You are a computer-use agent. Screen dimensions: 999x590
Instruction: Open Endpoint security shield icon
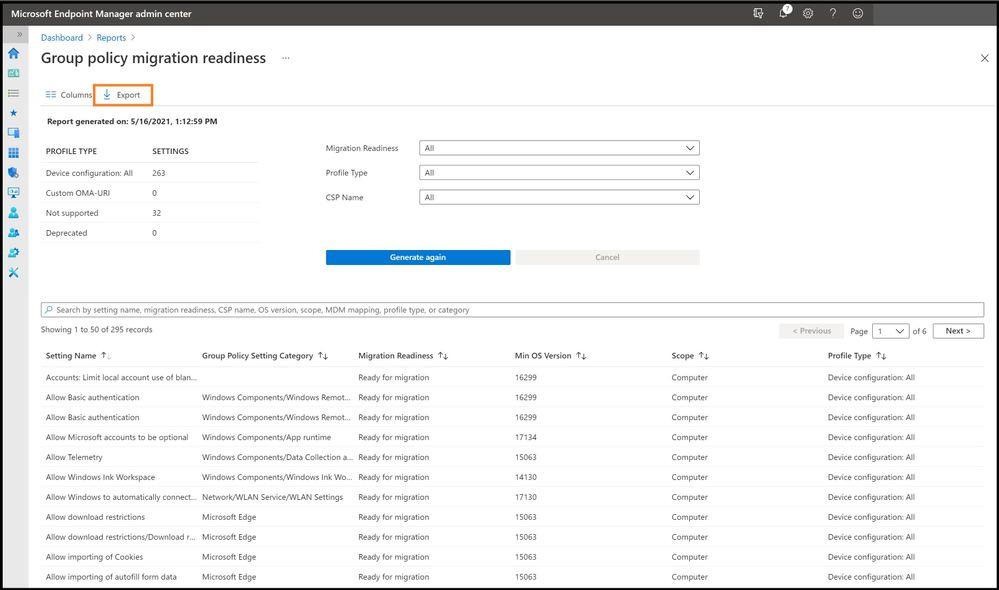[13, 173]
